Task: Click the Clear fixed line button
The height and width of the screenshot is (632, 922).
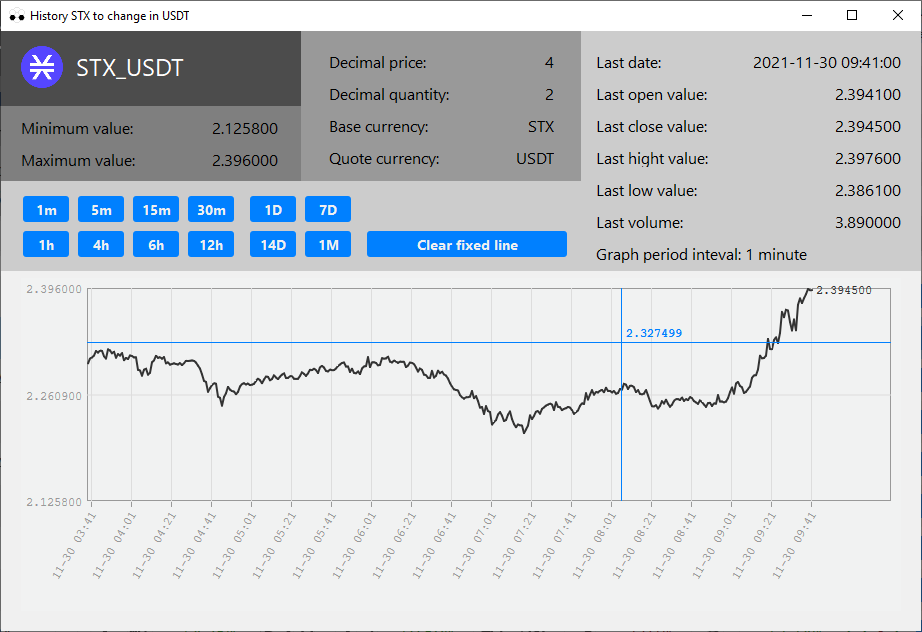Action: [467, 244]
